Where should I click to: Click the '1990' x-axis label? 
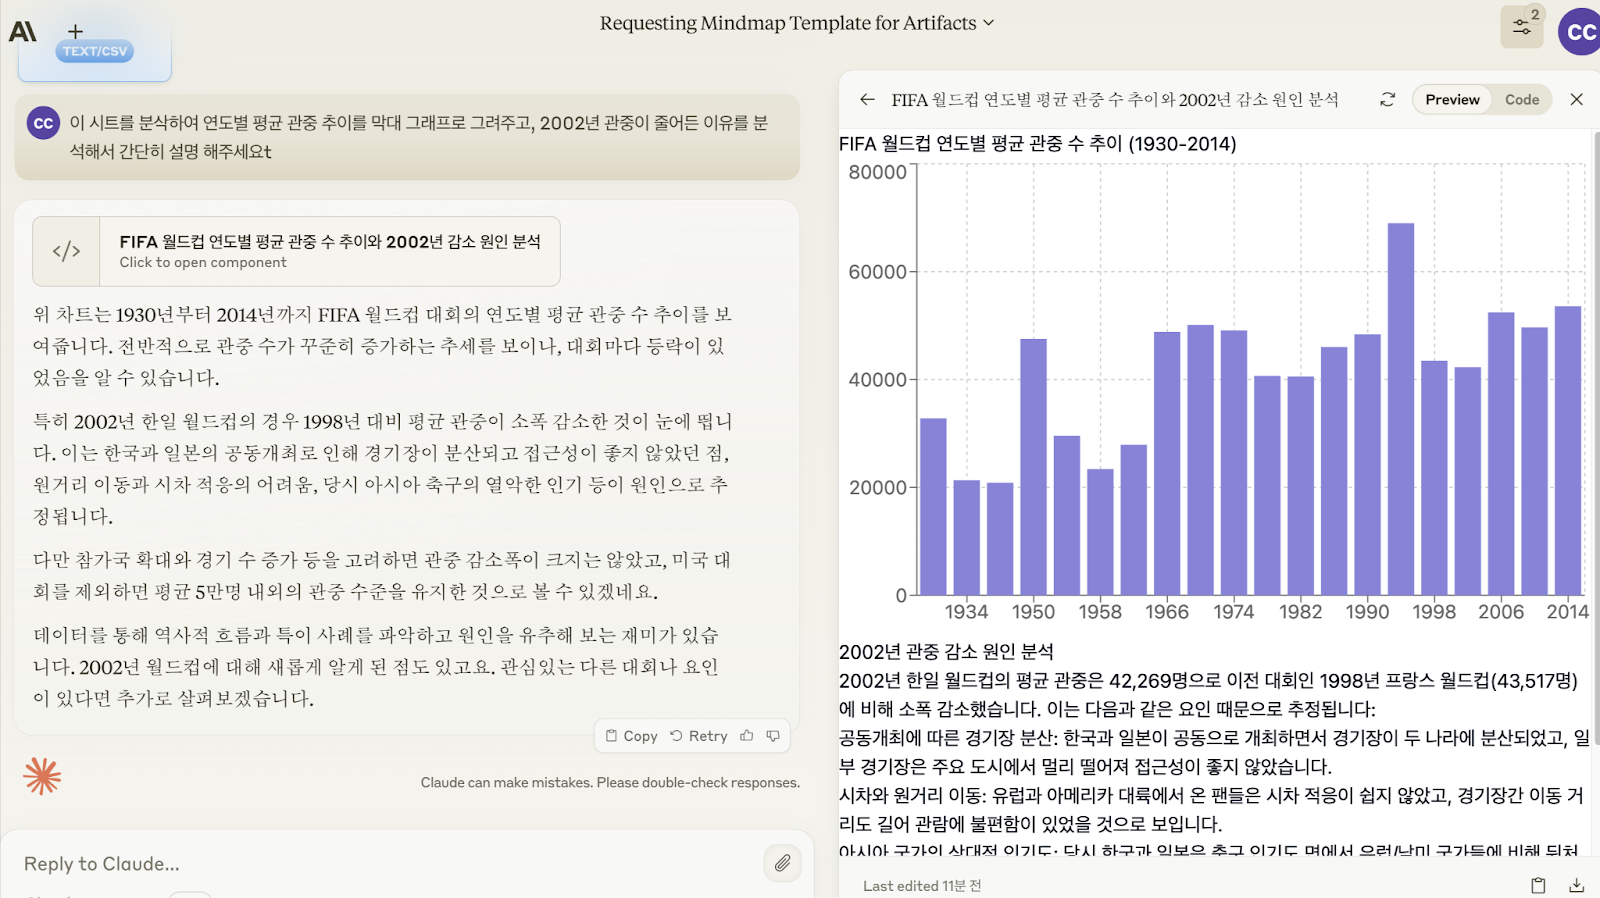(1367, 612)
